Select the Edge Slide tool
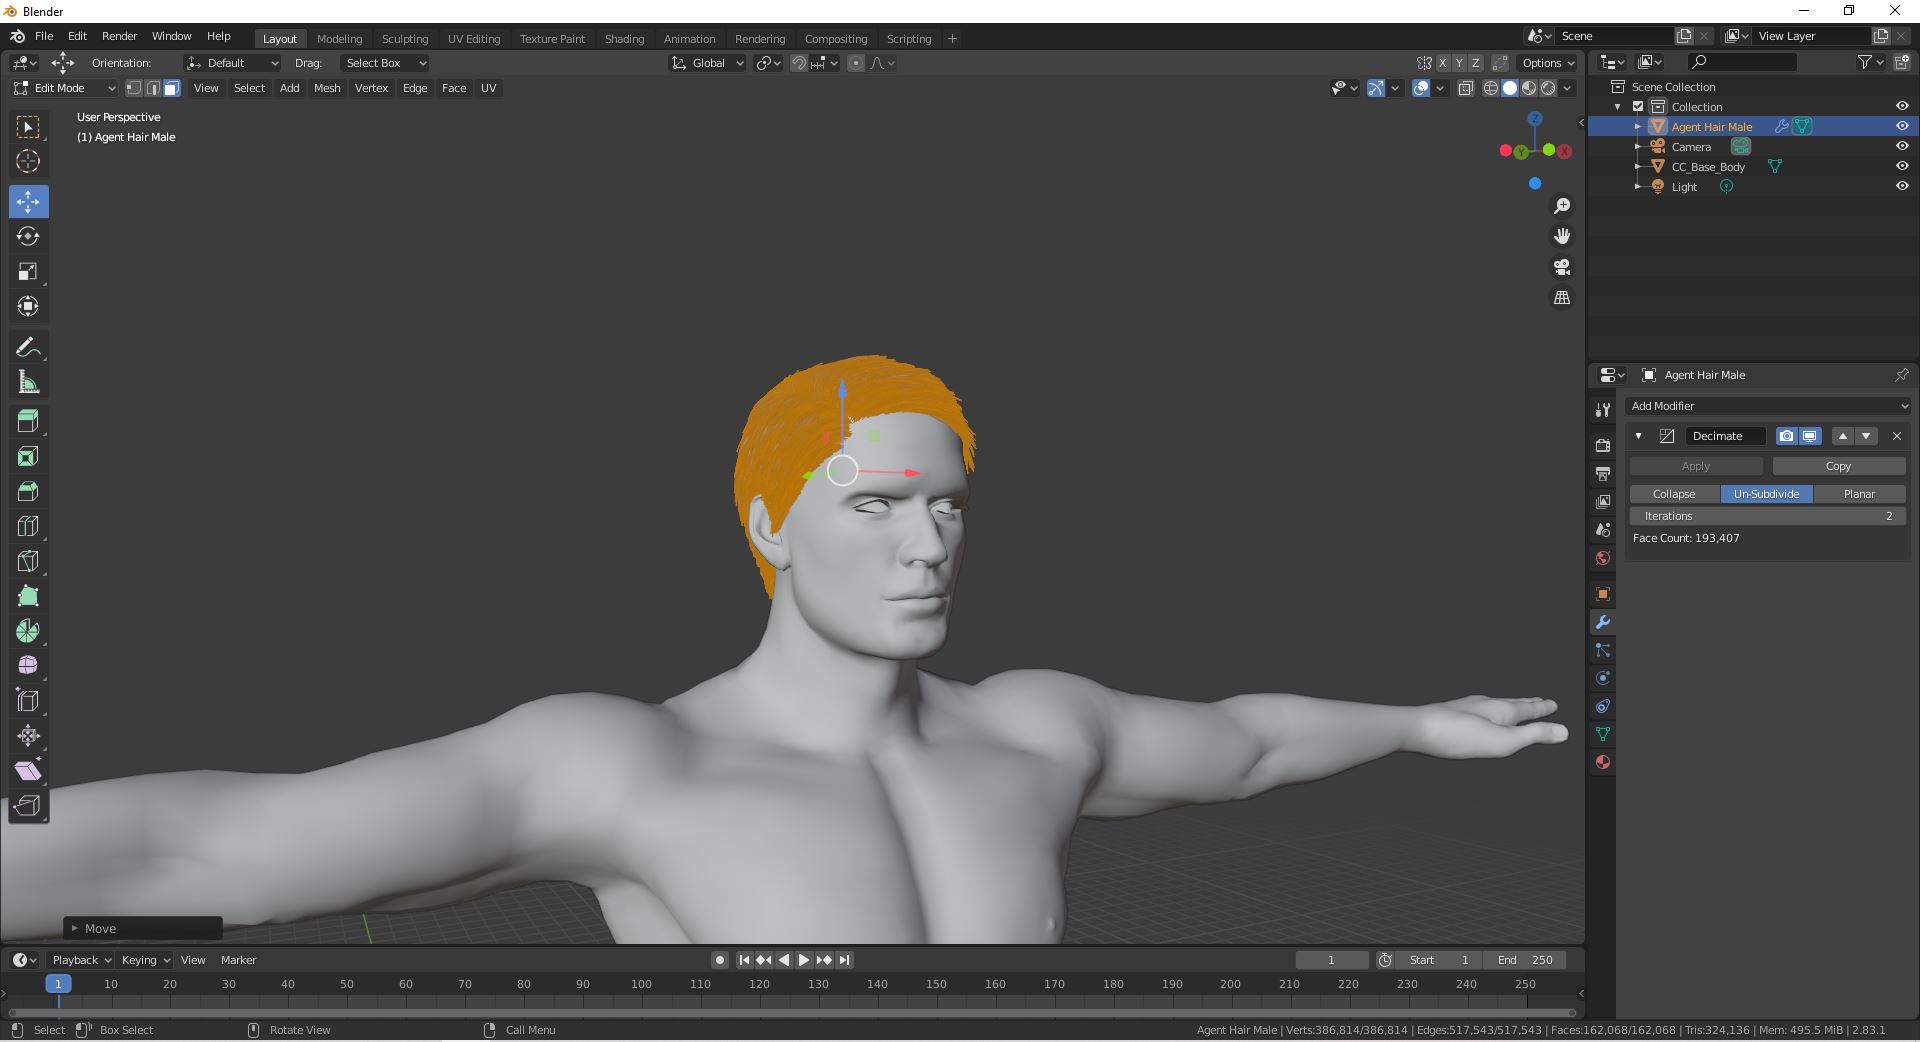Viewport: 1920px width, 1042px height. click(28, 700)
